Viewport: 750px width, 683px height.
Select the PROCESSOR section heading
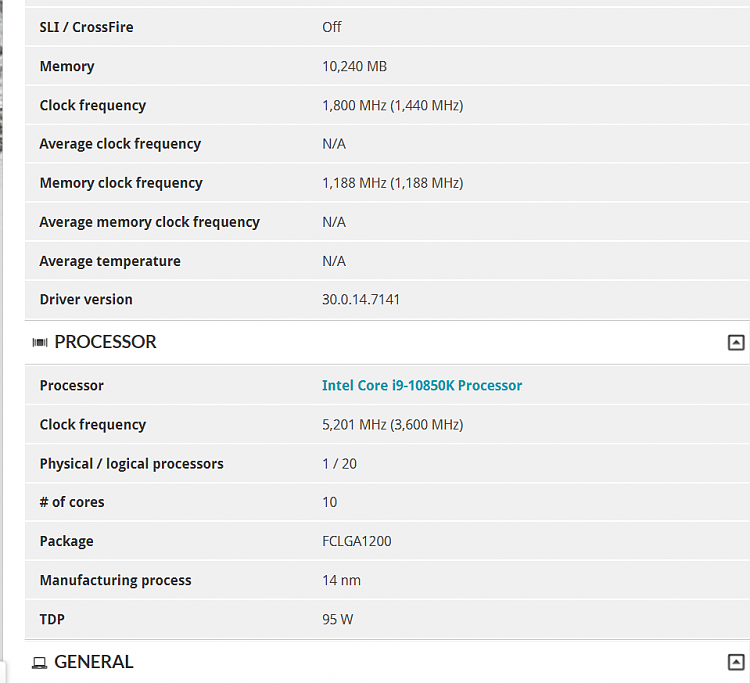click(105, 342)
